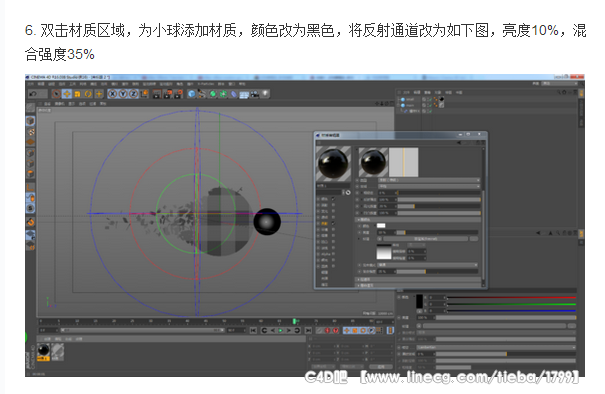Click the white layer color swatch

click(381, 226)
